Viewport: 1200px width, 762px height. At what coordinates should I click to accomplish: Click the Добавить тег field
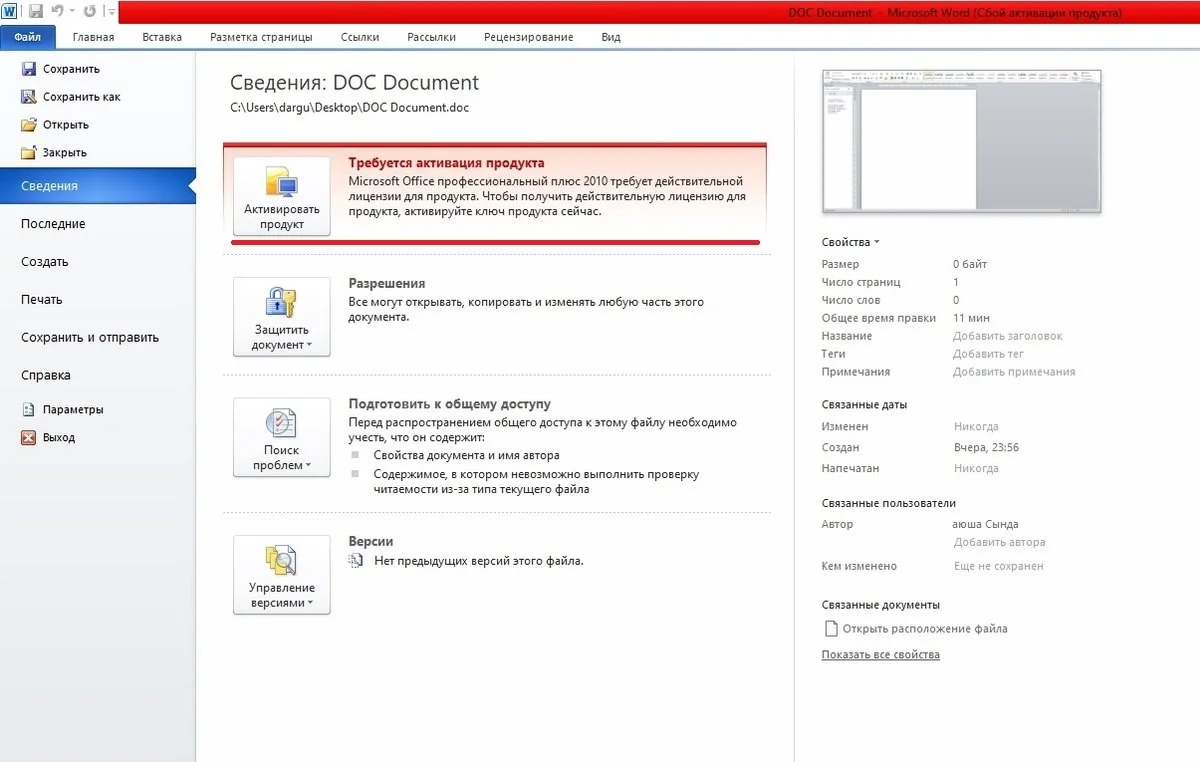point(988,354)
